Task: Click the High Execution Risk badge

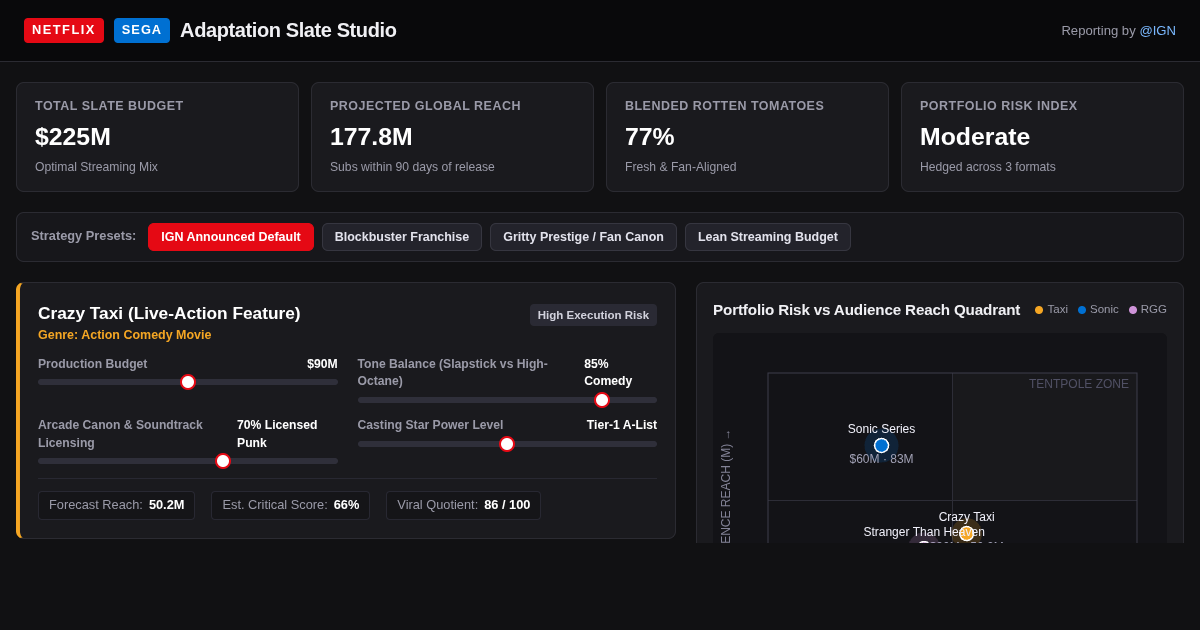Action: click(x=593, y=315)
